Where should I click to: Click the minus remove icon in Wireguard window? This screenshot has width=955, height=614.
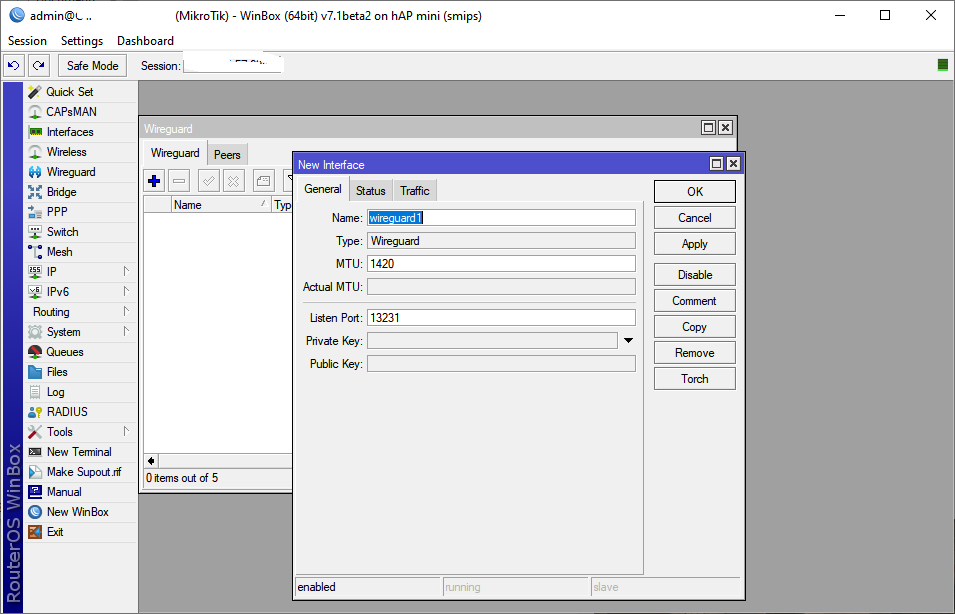179,181
